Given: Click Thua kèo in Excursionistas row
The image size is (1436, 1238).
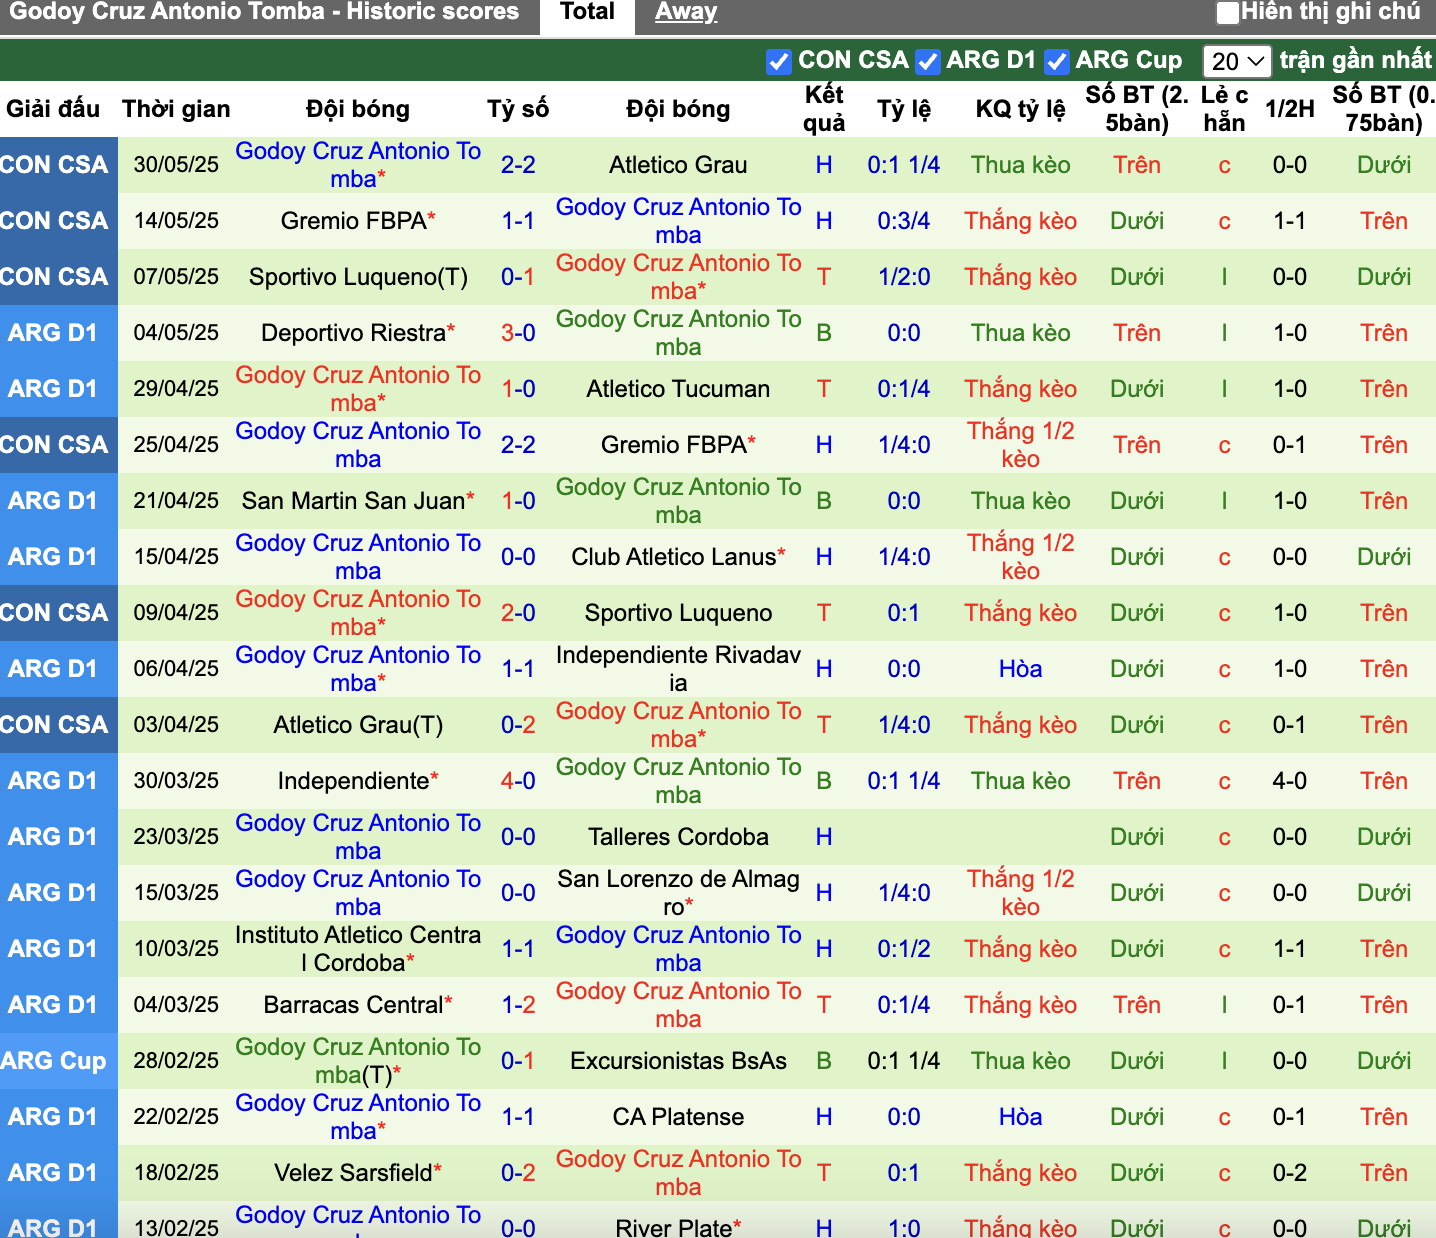Looking at the screenshot, I should click(1020, 1061).
